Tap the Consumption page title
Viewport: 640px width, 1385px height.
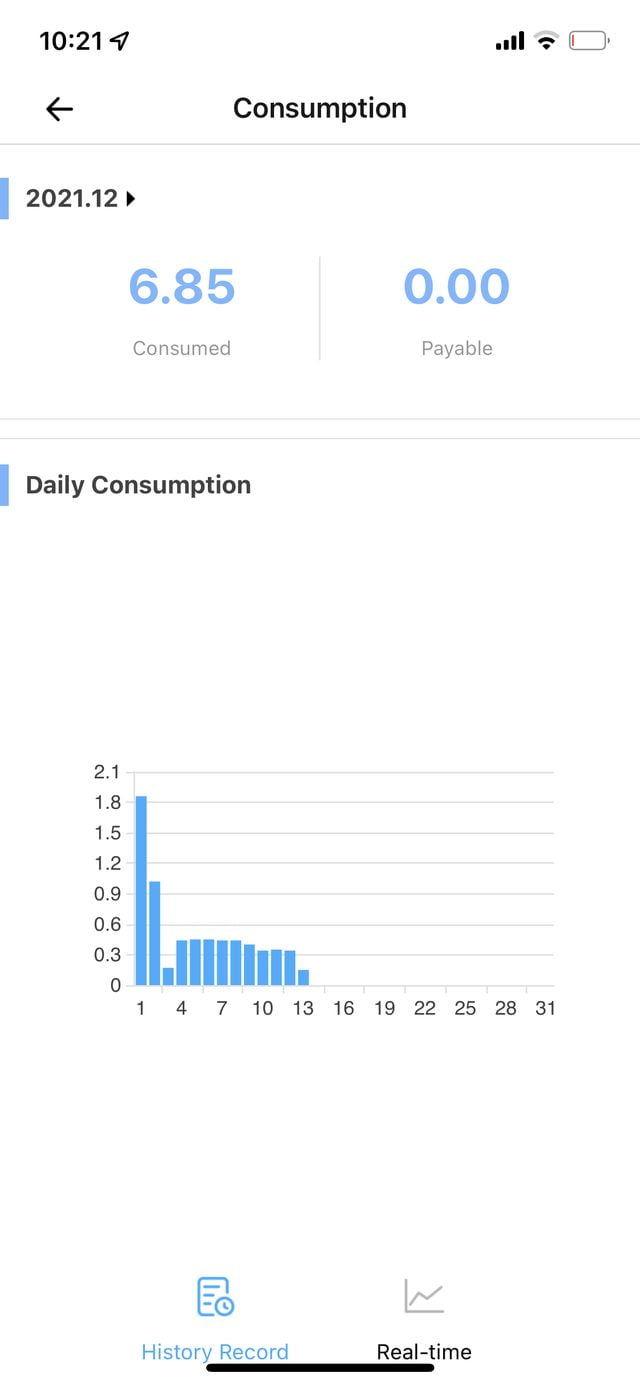click(320, 109)
